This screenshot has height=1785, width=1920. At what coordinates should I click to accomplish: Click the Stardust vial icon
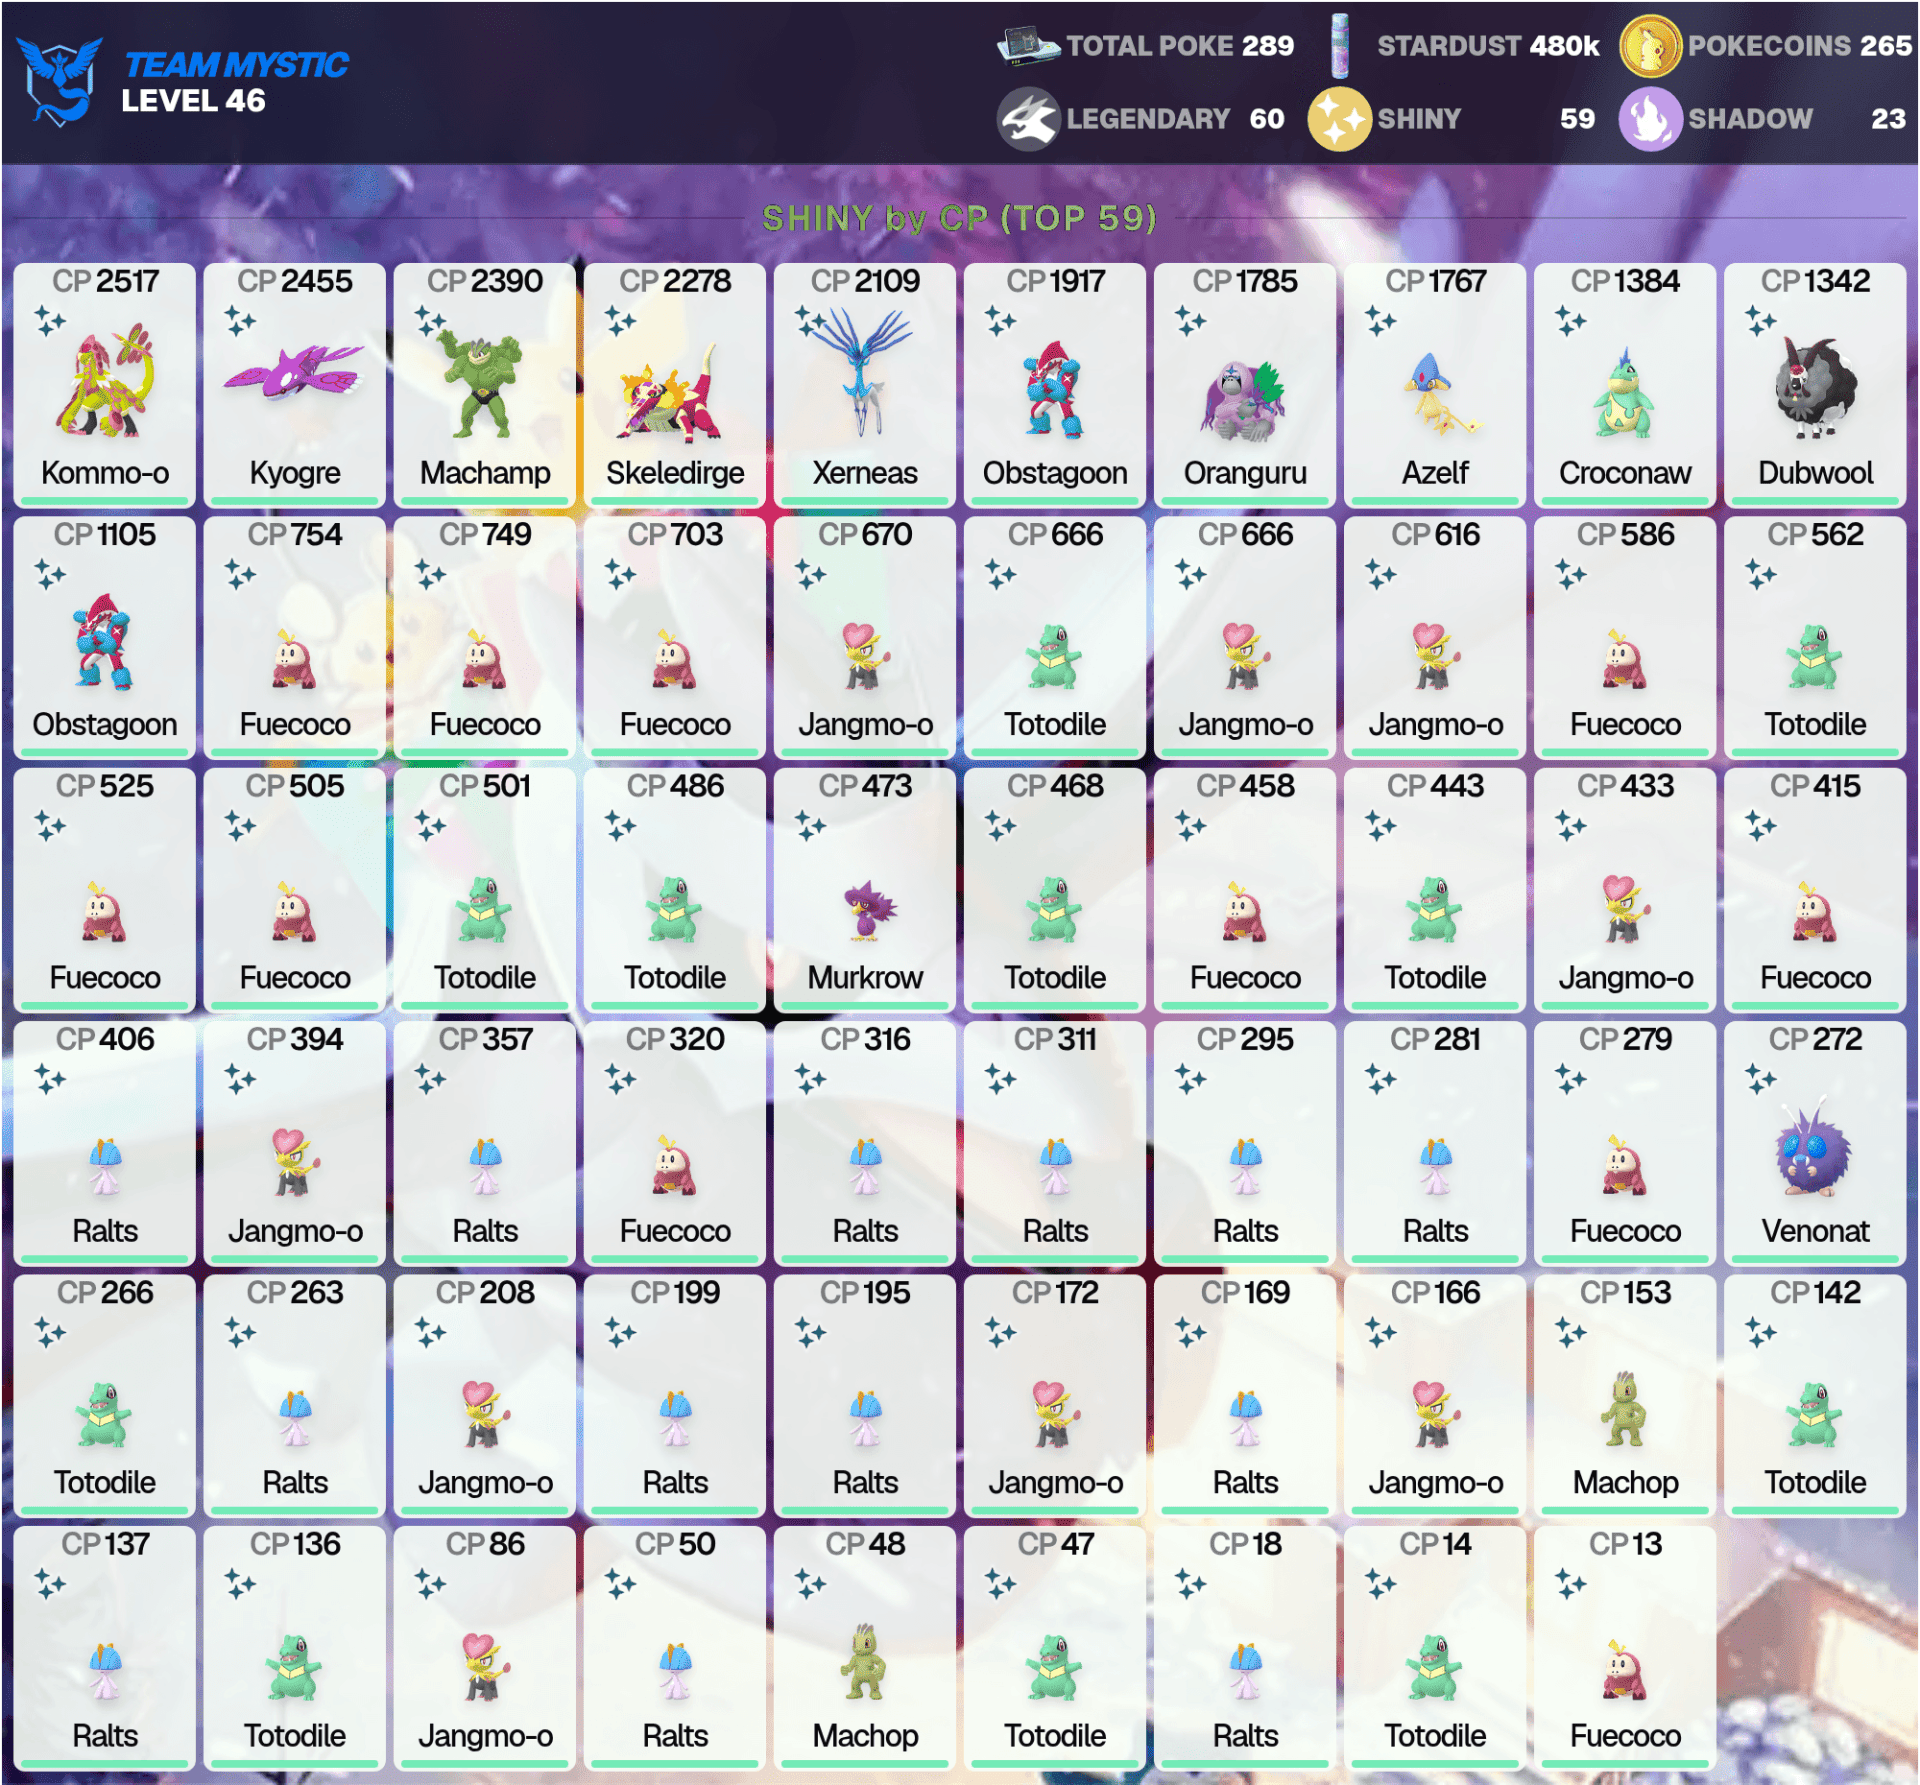(1339, 46)
